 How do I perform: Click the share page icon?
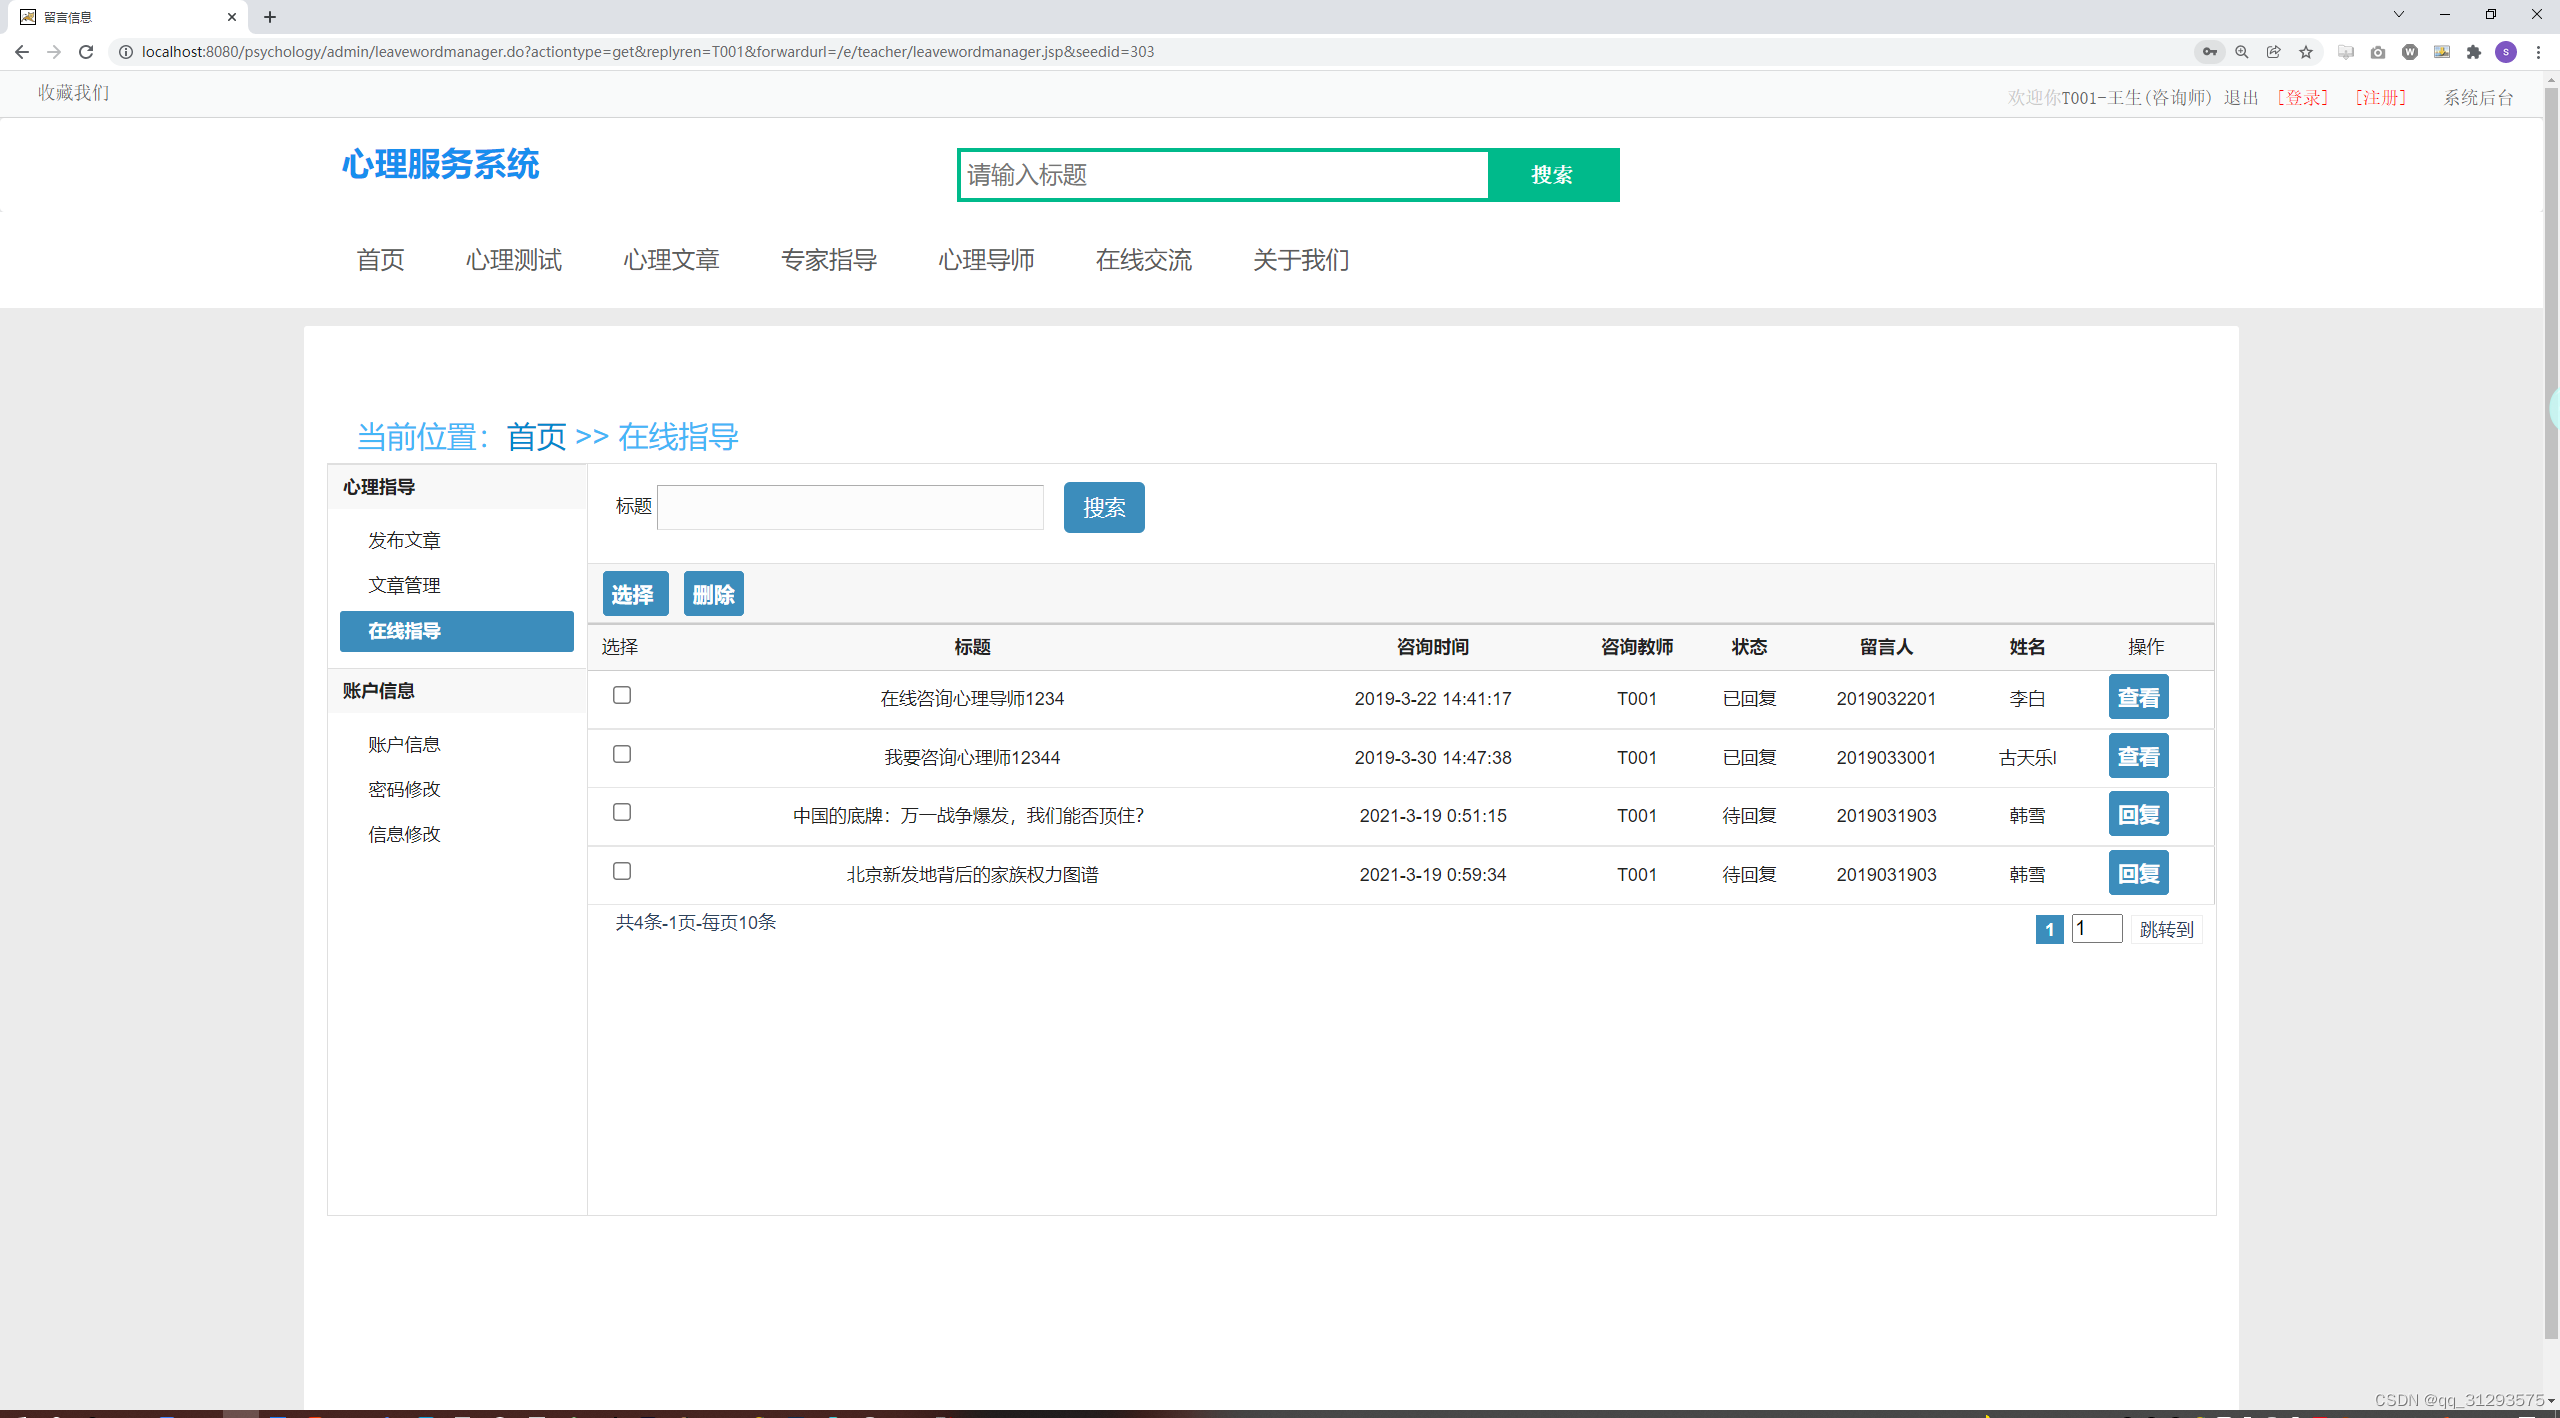click(2273, 52)
